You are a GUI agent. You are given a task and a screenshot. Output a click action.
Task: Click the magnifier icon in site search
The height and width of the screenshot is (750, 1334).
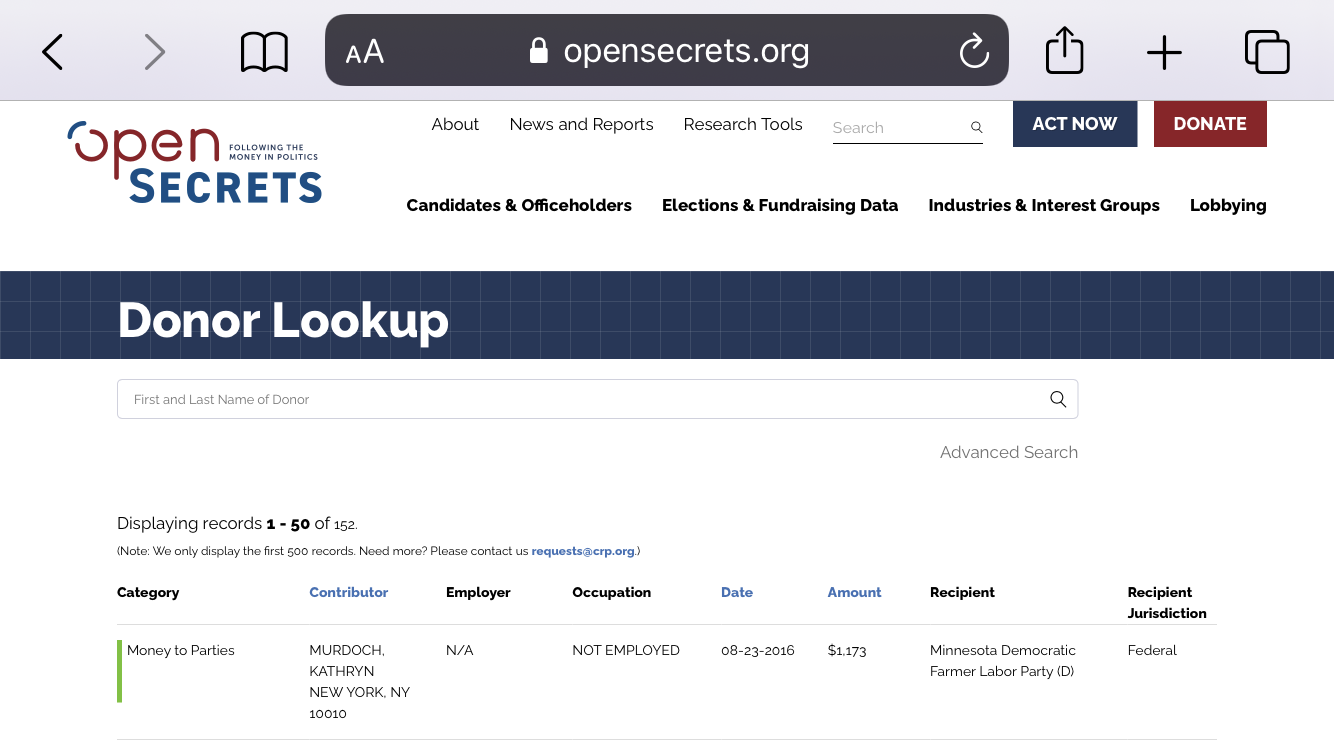pos(976,127)
